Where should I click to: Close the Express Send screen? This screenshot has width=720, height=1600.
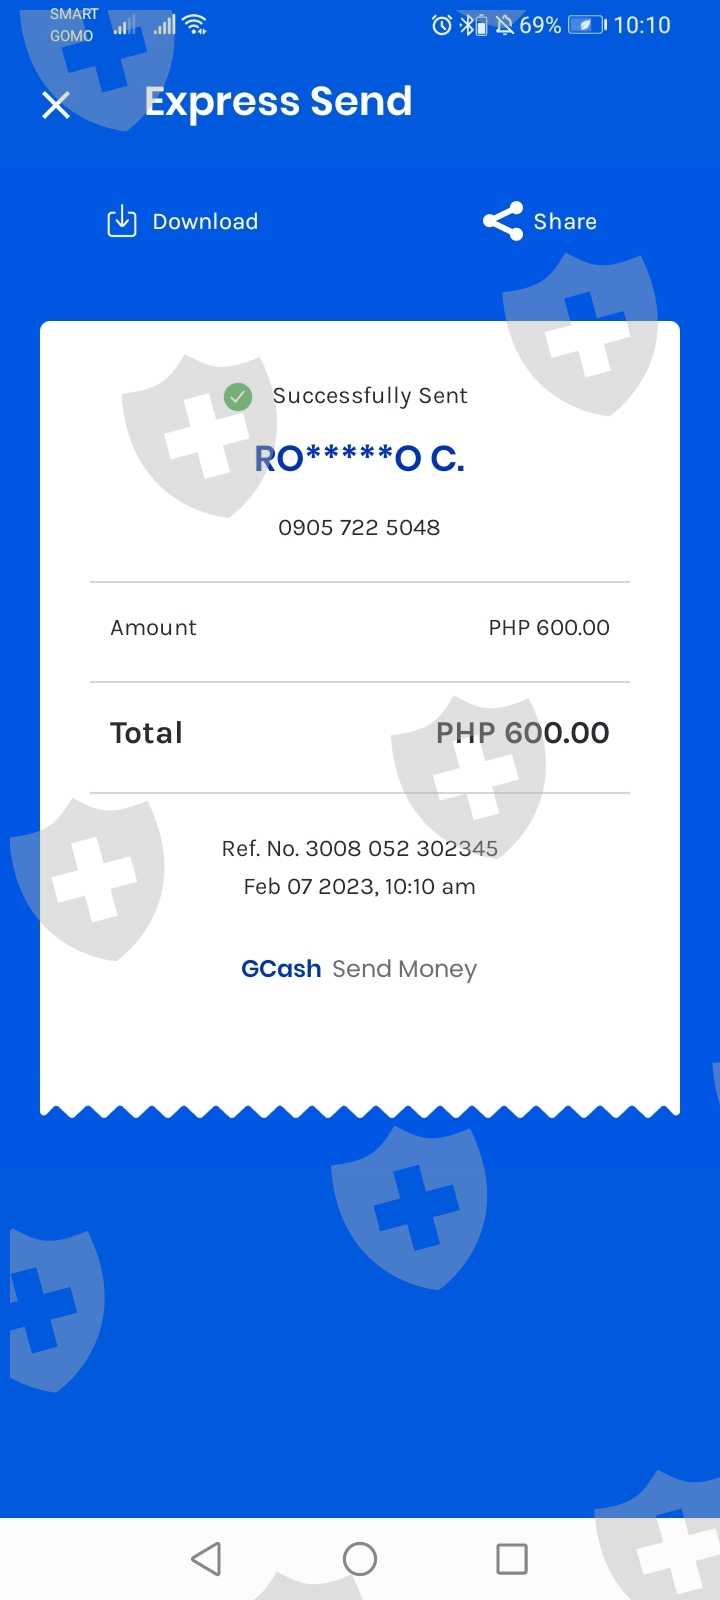[56, 105]
